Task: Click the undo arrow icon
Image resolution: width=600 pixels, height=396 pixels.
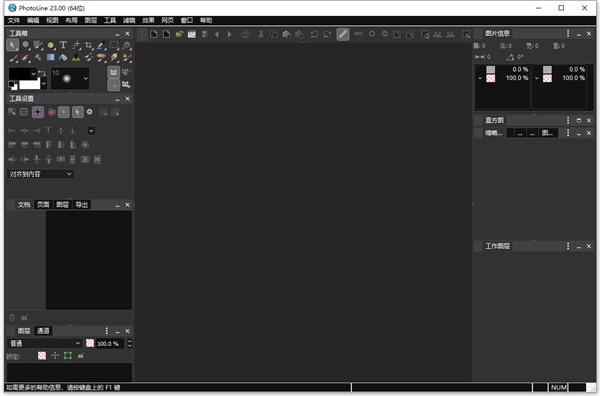Action: [x=315, y=34]
